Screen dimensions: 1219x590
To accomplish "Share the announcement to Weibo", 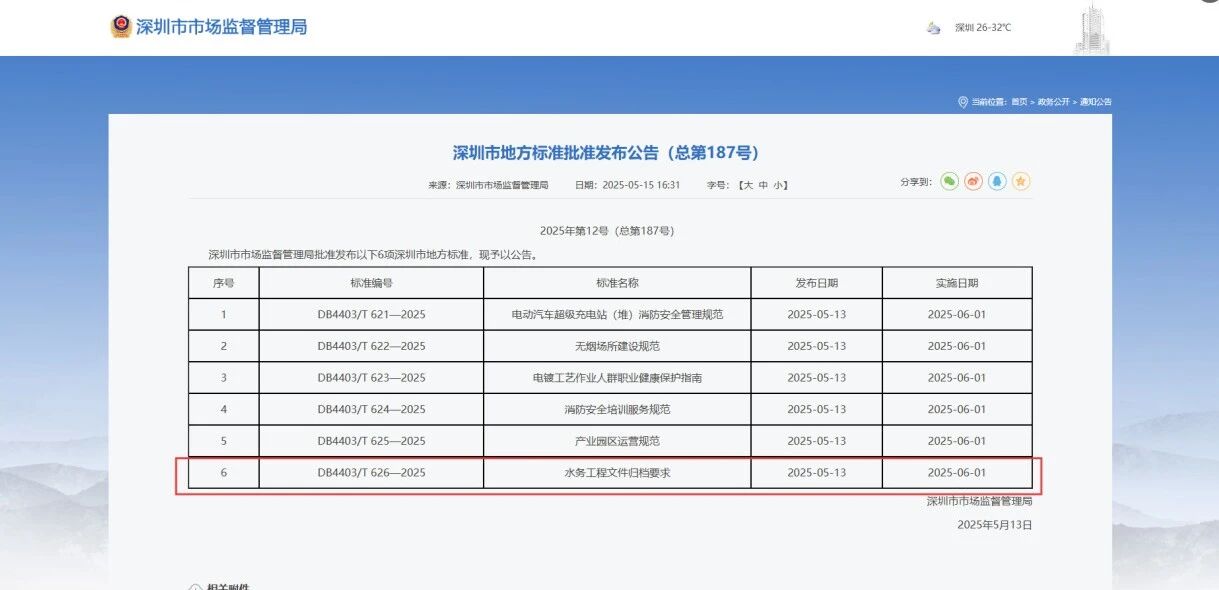I will [x=973, y=181].
